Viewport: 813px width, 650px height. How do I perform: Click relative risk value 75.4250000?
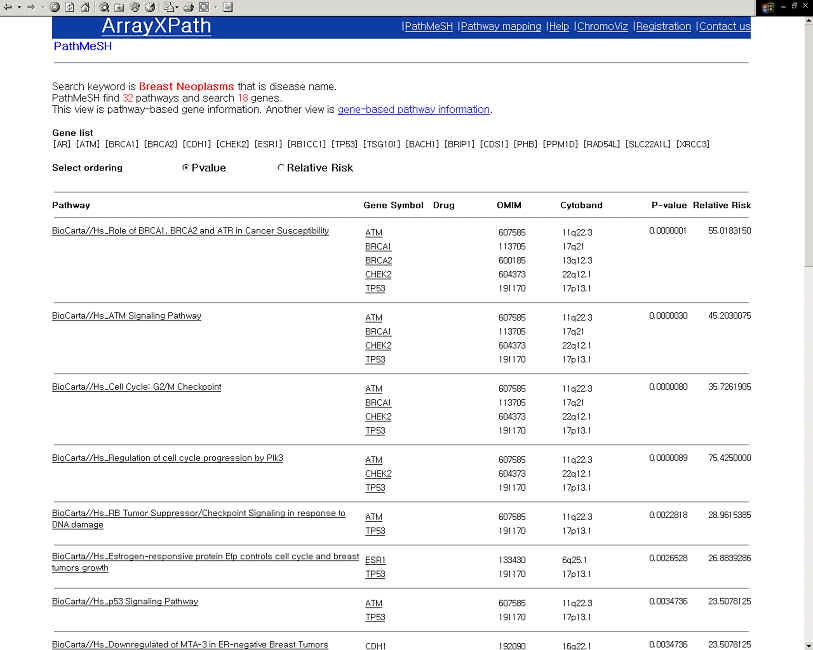[x=730, y=458]
